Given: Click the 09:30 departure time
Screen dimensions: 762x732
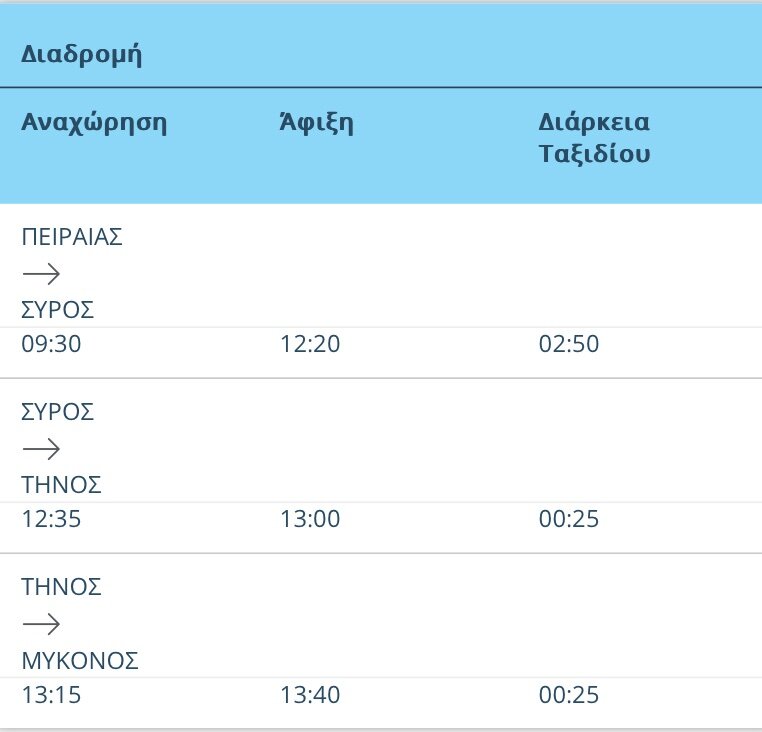Looking at the screenshot, I should 51,345.
